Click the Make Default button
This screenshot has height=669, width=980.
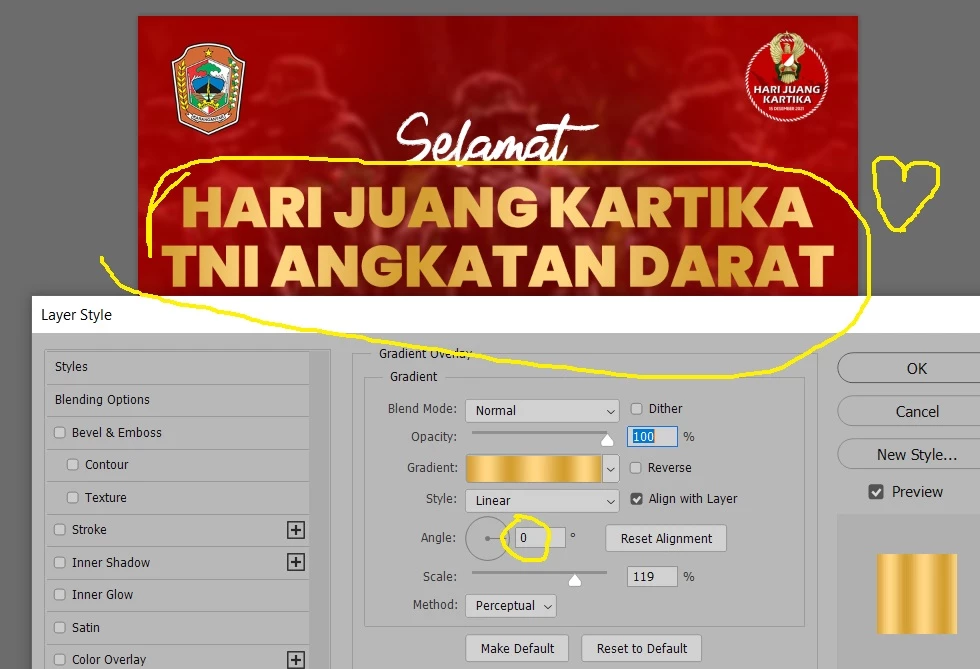pyautogui.click(x=518, y=648)
